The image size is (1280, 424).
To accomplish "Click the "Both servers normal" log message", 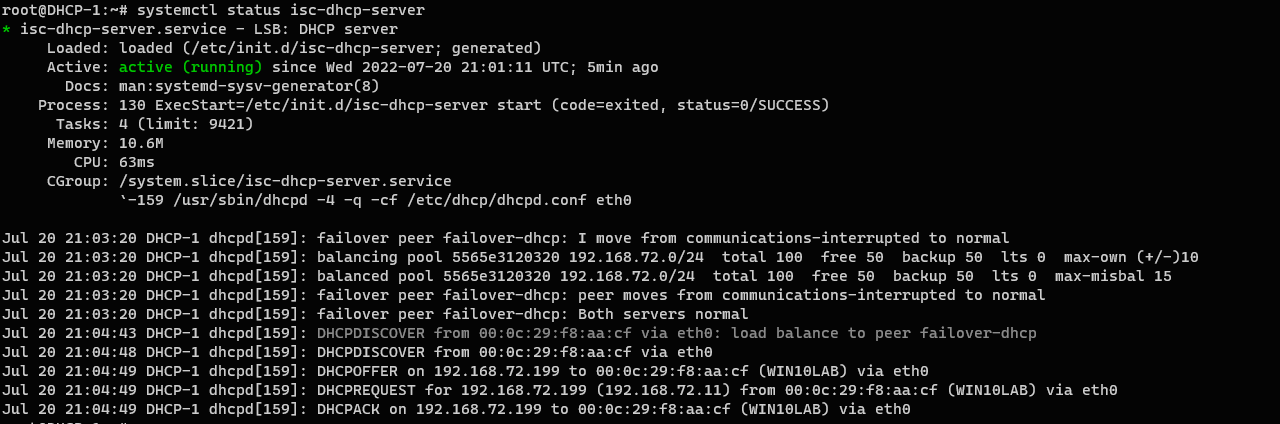I will point(664,314).
